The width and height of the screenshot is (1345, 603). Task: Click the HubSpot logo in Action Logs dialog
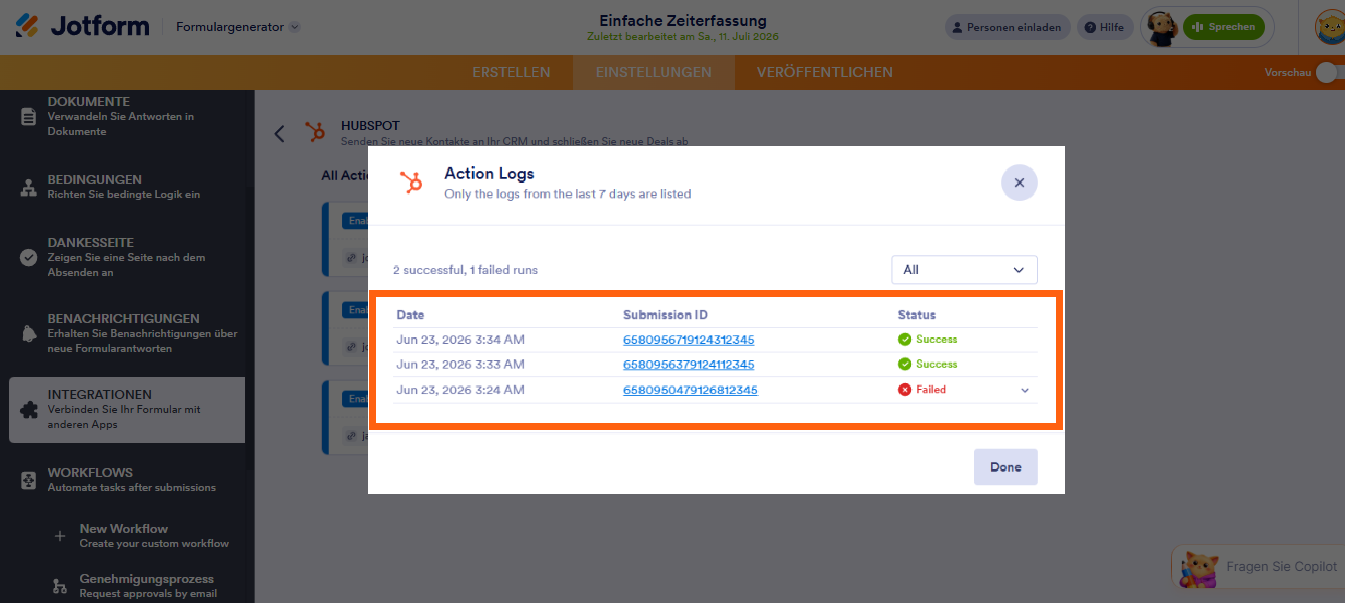(x=410, y=182)
